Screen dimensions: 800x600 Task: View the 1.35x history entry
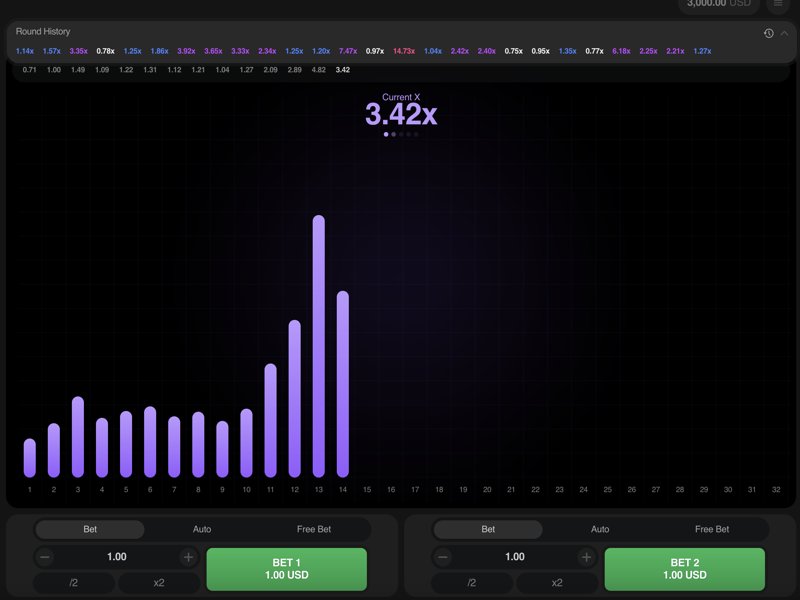pos(567,51)
